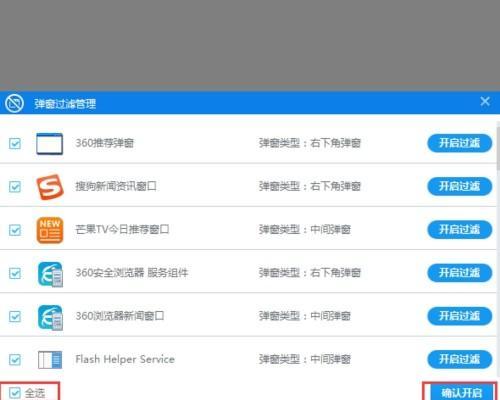
Task: Toggle the Flash Helper Service checkbox
Action: tap(15, 360)
